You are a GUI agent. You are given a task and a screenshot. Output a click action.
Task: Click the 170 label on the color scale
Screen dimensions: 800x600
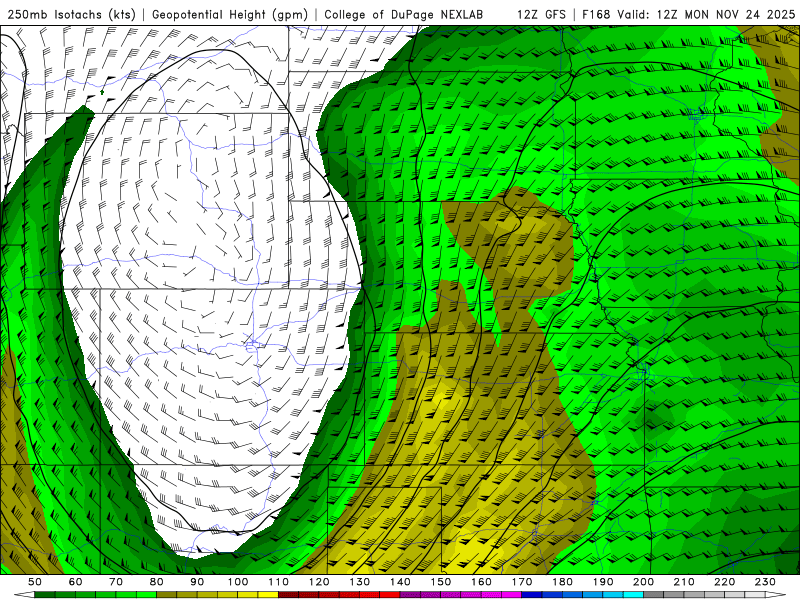point(522,582)
